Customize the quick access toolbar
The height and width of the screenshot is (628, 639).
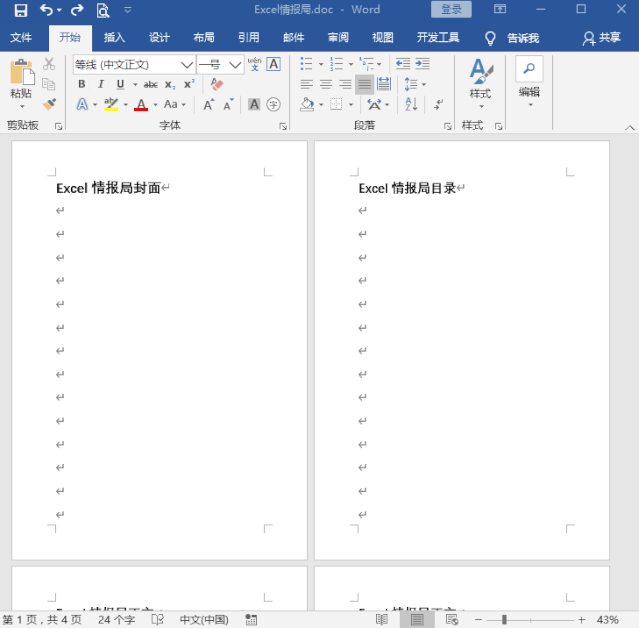point(128,10)
